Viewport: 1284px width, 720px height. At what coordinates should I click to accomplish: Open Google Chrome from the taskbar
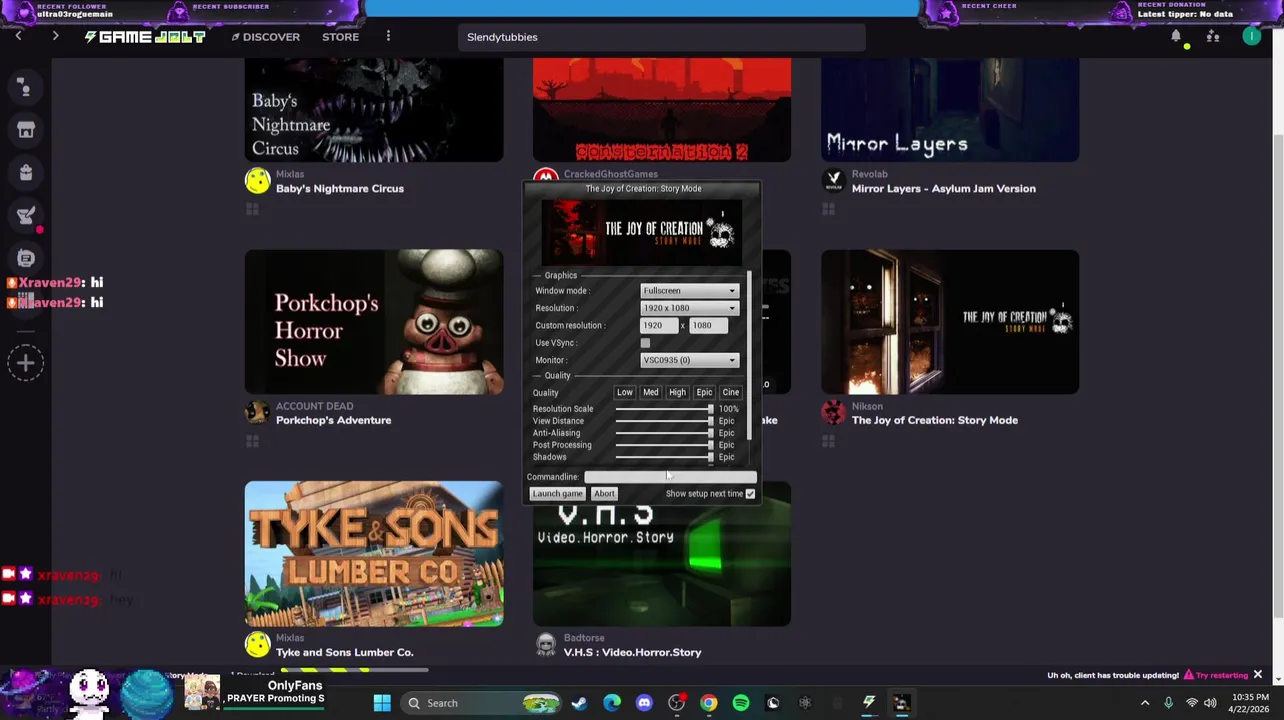708,703
